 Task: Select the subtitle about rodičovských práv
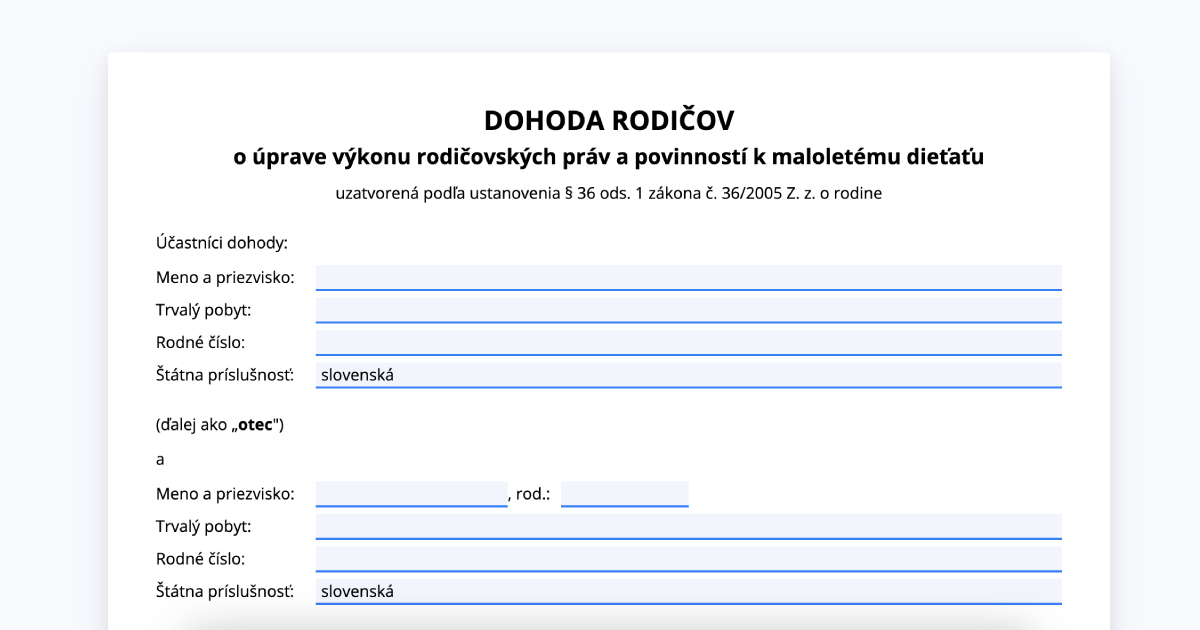tap(609, 156)
